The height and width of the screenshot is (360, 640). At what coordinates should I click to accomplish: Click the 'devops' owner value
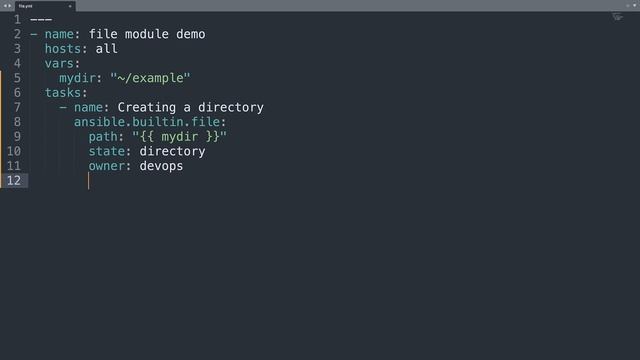tap(161, 166)
